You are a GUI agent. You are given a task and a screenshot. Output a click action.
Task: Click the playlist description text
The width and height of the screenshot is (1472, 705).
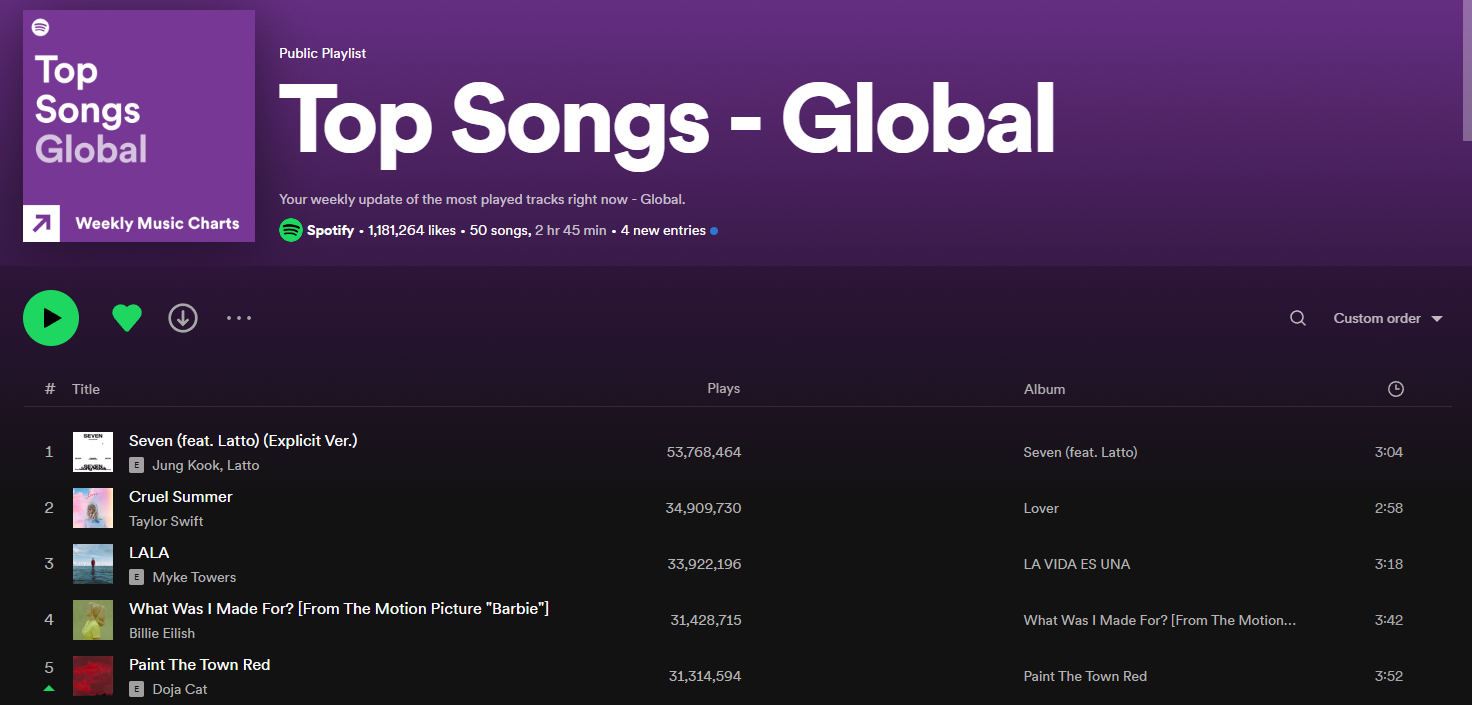coord(482,199)
